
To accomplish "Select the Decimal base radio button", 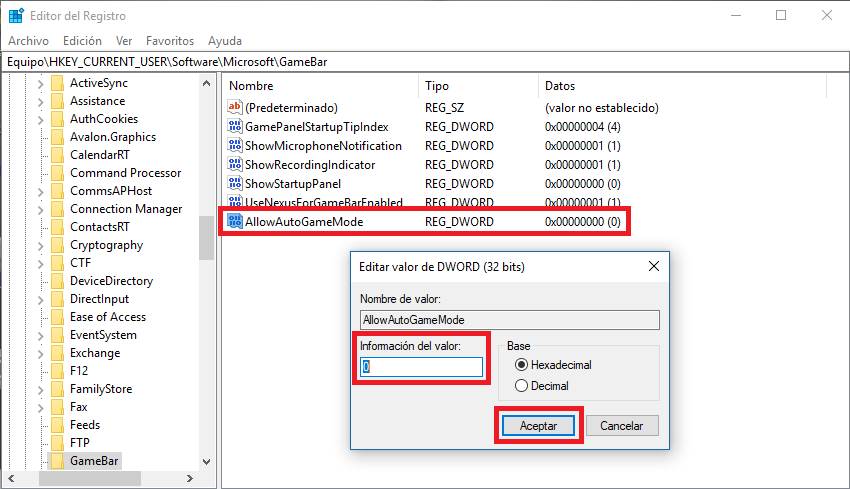I will [521, 386].
